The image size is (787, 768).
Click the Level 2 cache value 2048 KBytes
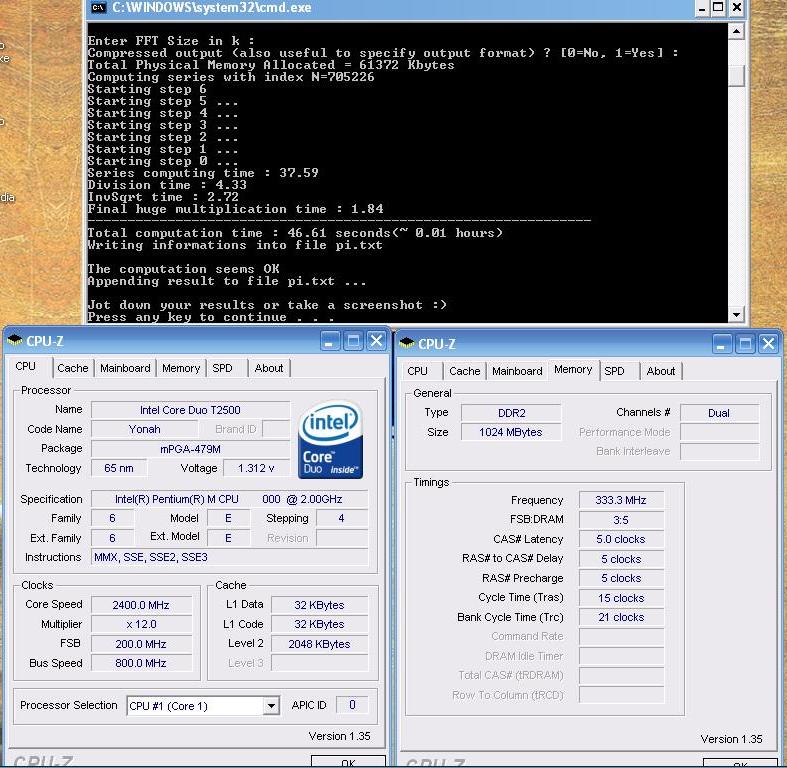(x=319, y=644)
